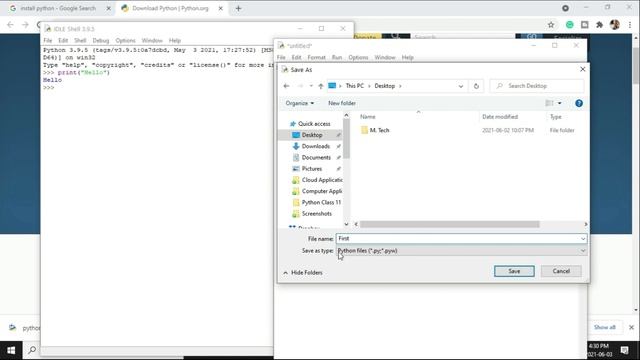The width and height of the screenshot is (640, 360).
Task: Click the green Grammarly extension icon
Action: (569, 25)
